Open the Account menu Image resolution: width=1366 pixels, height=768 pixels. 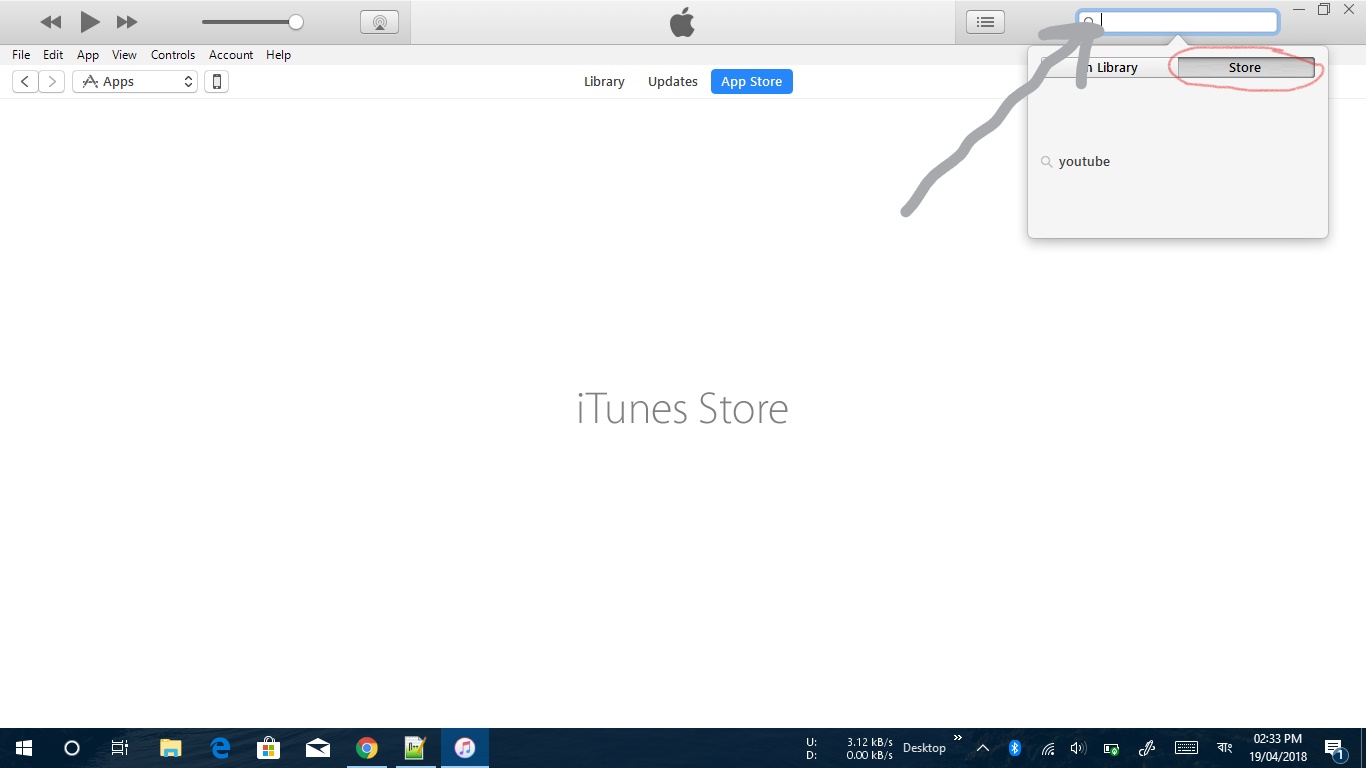pos(231,55)
